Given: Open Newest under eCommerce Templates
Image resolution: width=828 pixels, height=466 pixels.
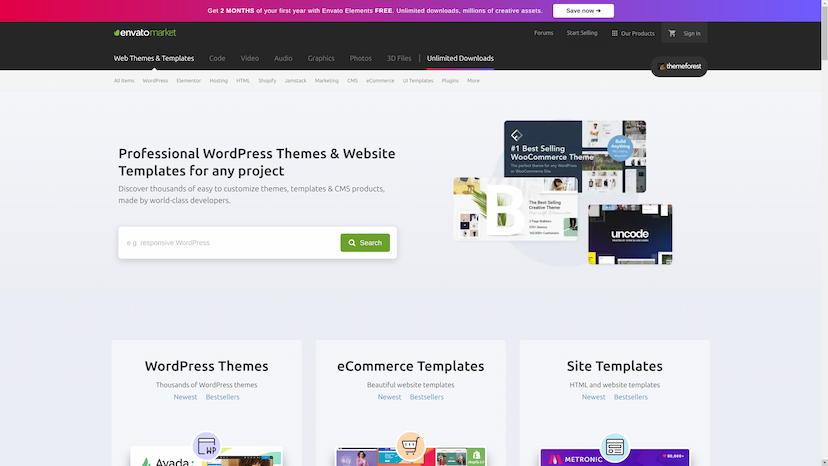Looking at the screenshot, I should (x=389, y=397).
